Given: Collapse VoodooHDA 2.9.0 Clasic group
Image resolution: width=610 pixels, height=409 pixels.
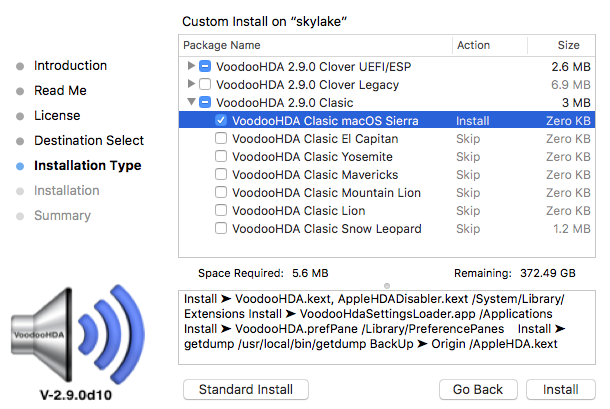Looking at the screenshot, I should point(192,102).
